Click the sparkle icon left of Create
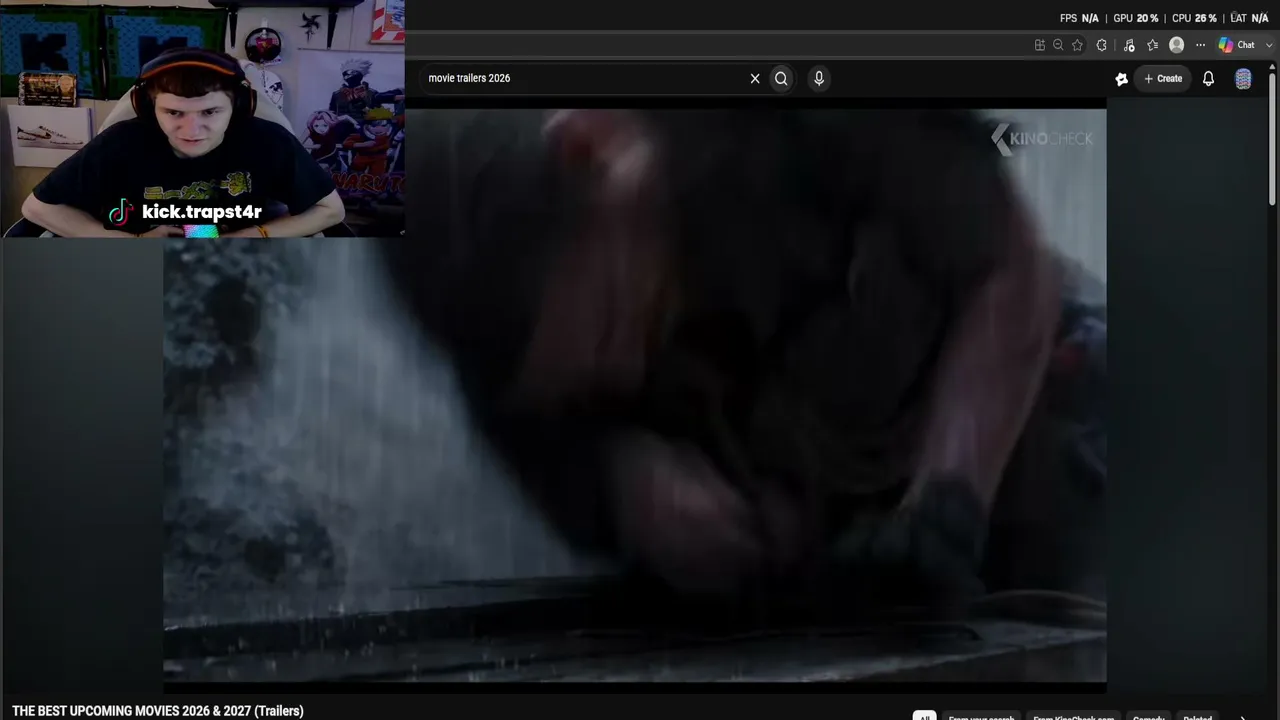1280x720 pixels. [x=1121, y=79]
